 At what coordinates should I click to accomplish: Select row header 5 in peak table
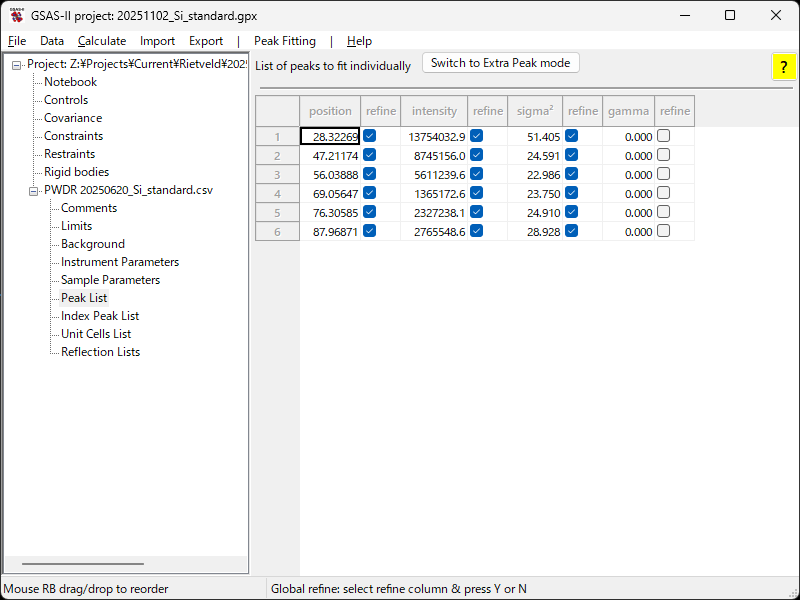click(277, 213)
